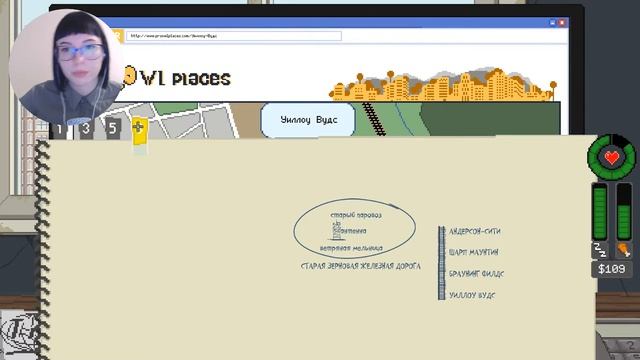The image size is (640, 360).
Task: Click the green hunger level bar
Action: coord(624,212)
